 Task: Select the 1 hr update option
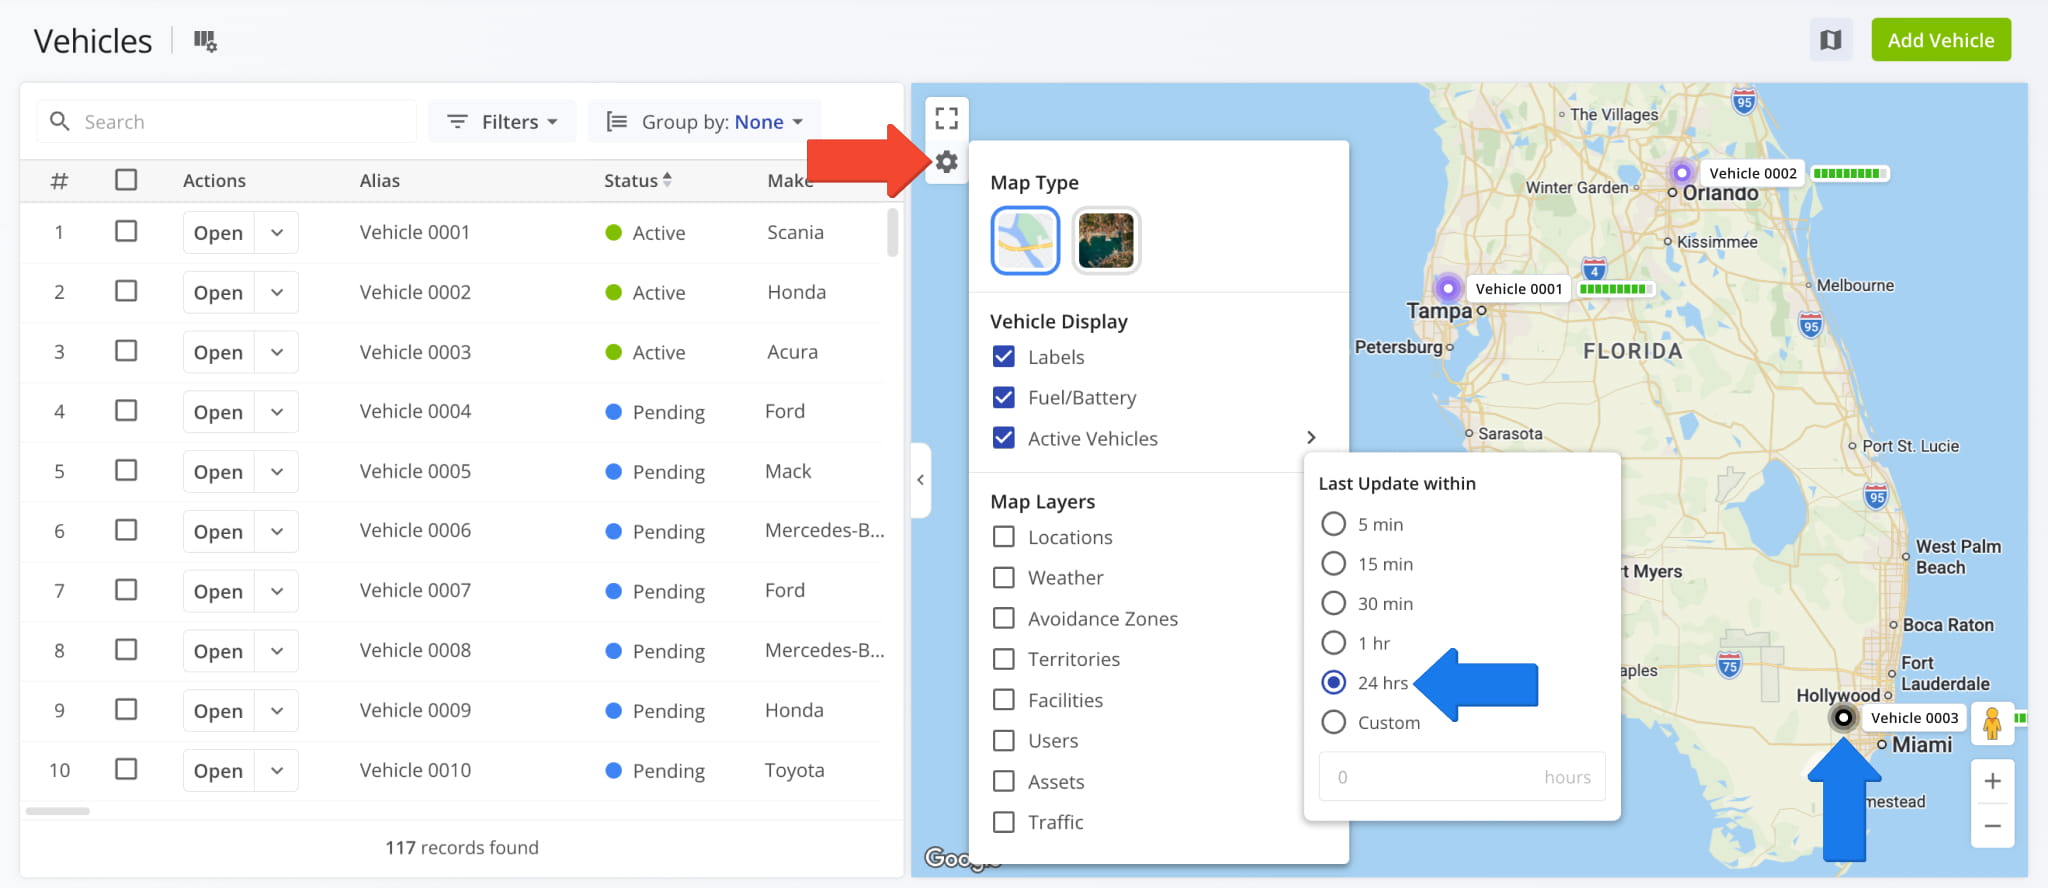coord(1334,642)
